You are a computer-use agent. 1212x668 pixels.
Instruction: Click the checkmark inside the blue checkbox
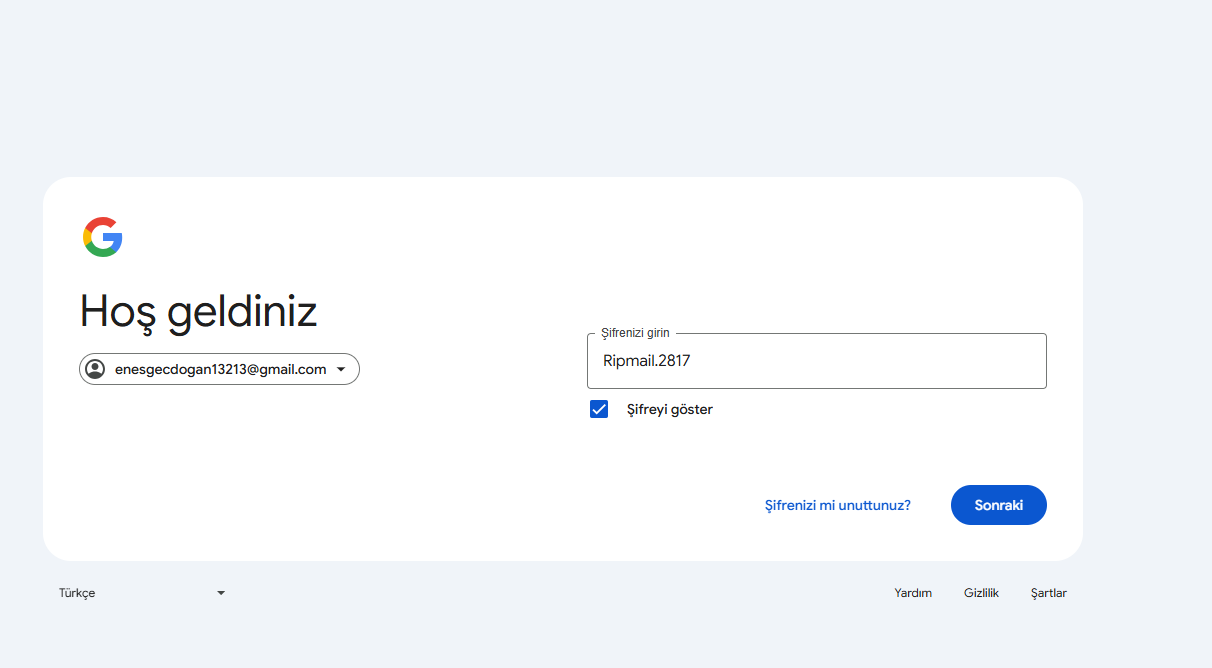tap(599, 409)
